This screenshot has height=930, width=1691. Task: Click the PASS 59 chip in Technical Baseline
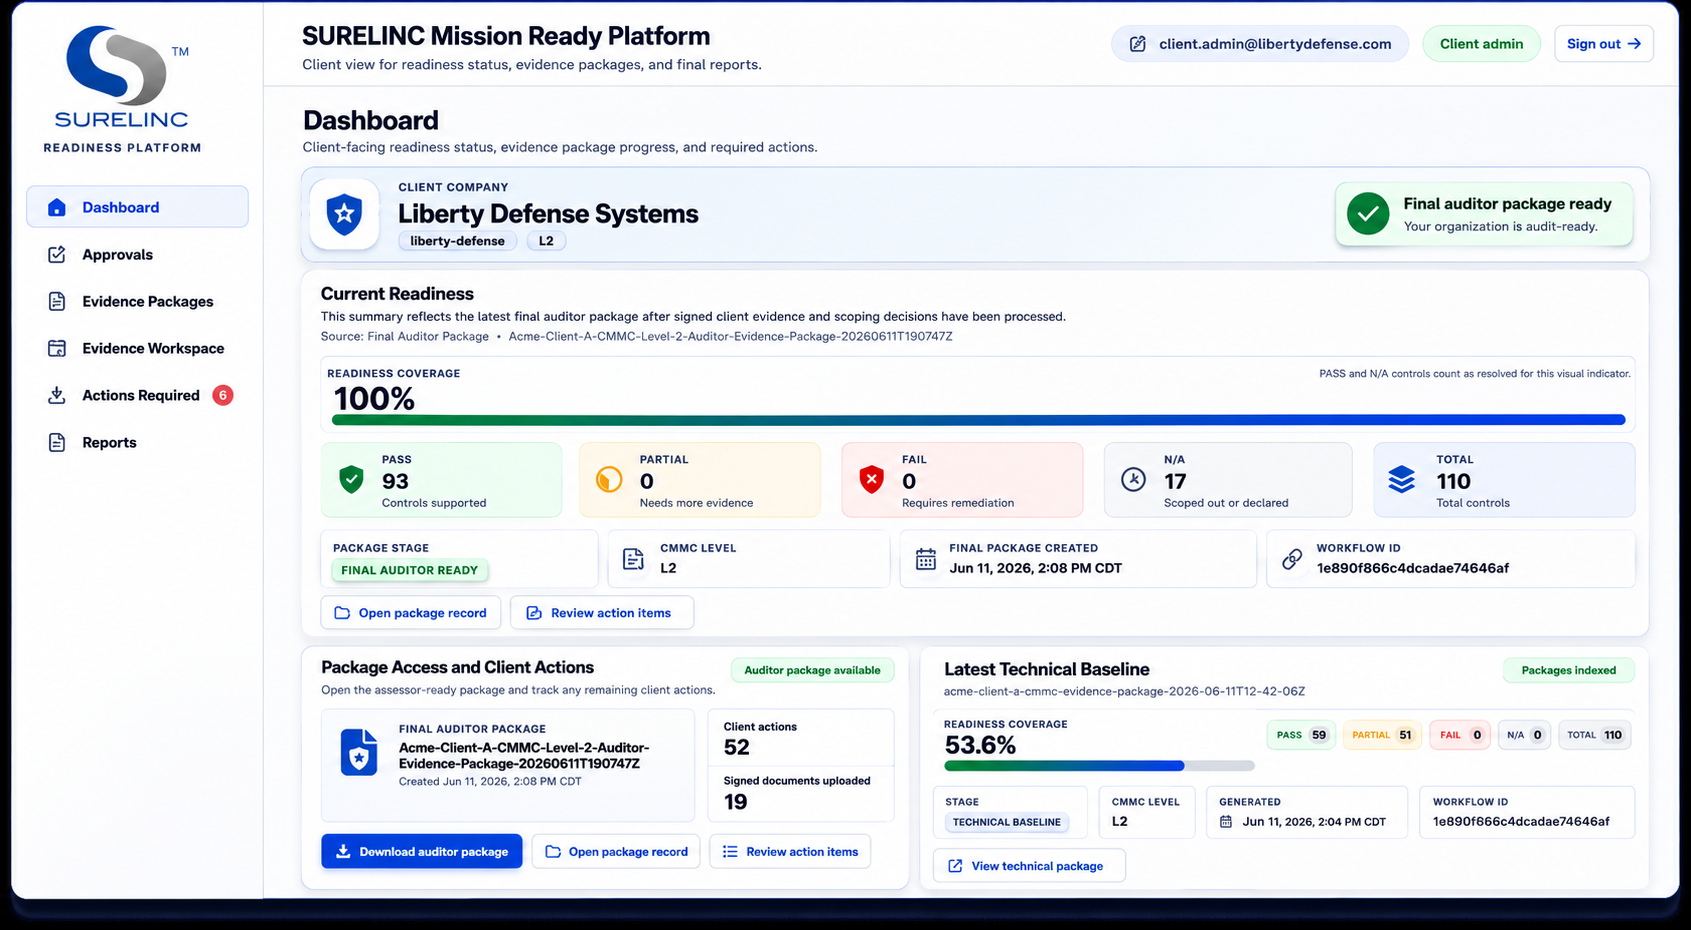[x=1301, y=735]
